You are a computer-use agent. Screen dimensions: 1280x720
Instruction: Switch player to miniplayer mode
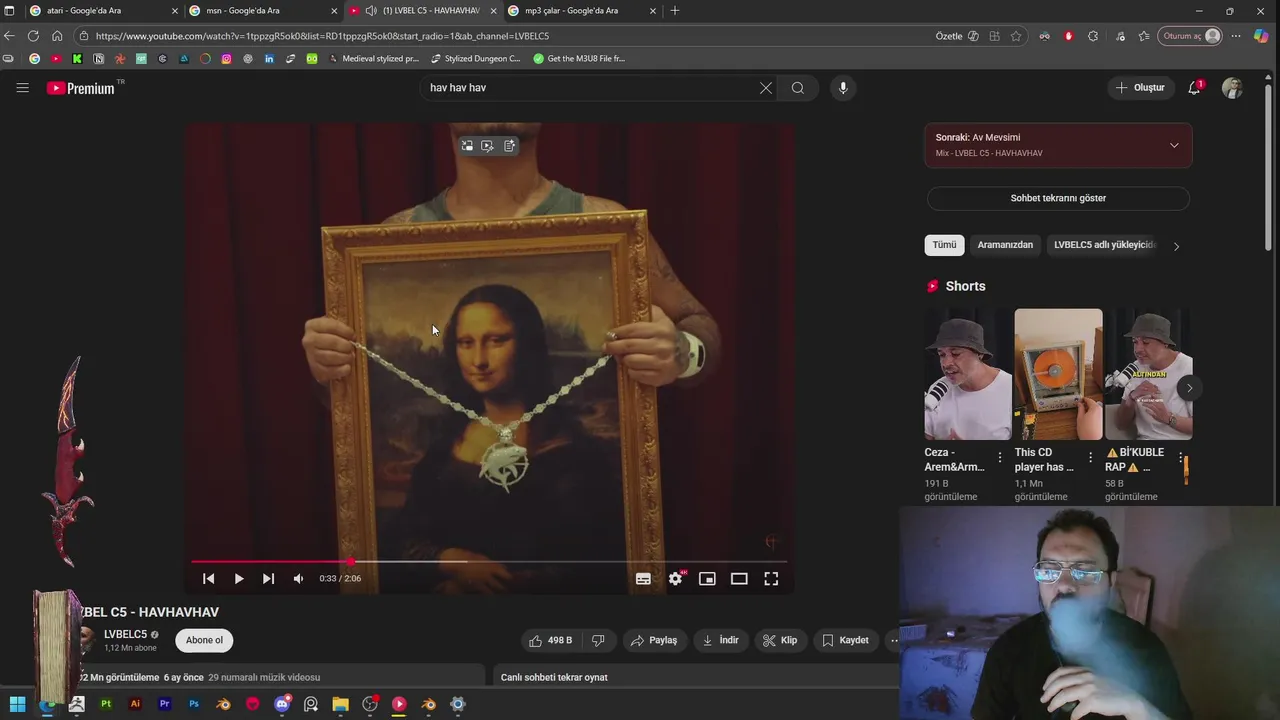pyautogui.click(x=707, y=579)
